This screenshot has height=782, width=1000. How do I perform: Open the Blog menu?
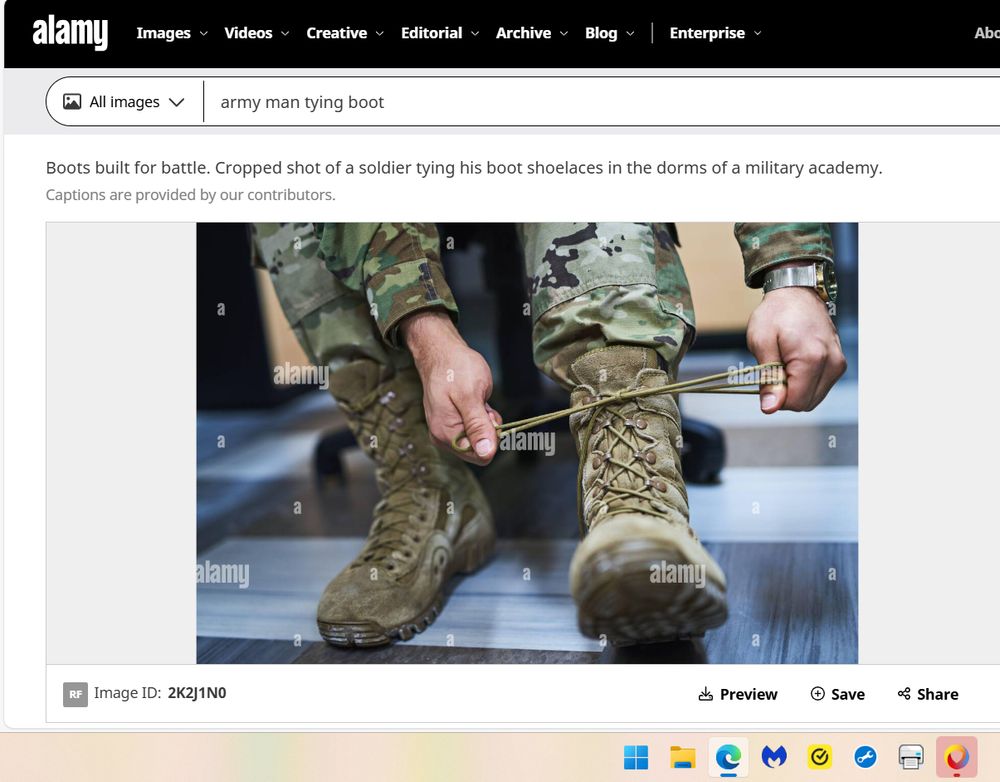click(610, 33)
